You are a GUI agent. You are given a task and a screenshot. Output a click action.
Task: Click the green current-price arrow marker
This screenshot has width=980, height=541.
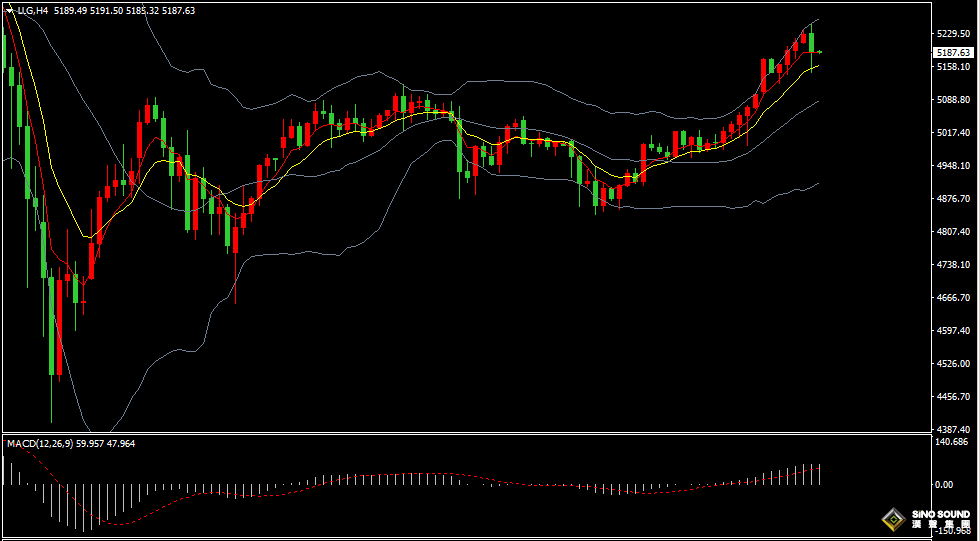pyautogui.click(x=821, y=52)
